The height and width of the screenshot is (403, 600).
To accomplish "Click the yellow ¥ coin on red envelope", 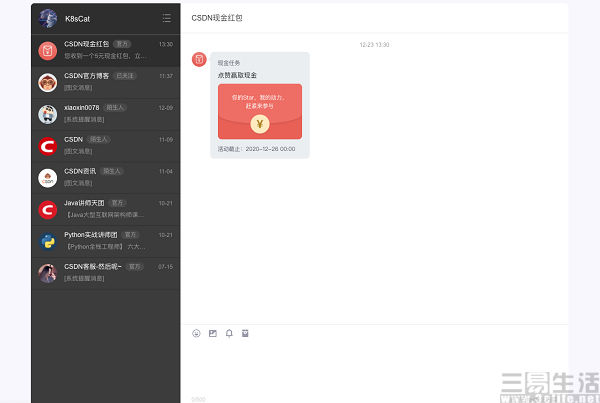I will click(x=260, y=124).
